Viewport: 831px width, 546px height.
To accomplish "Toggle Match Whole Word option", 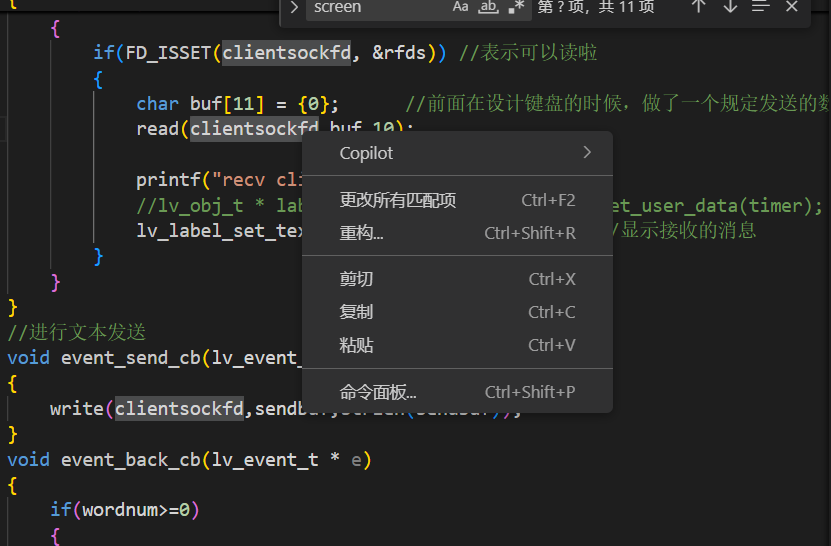I will pos(488,7).
